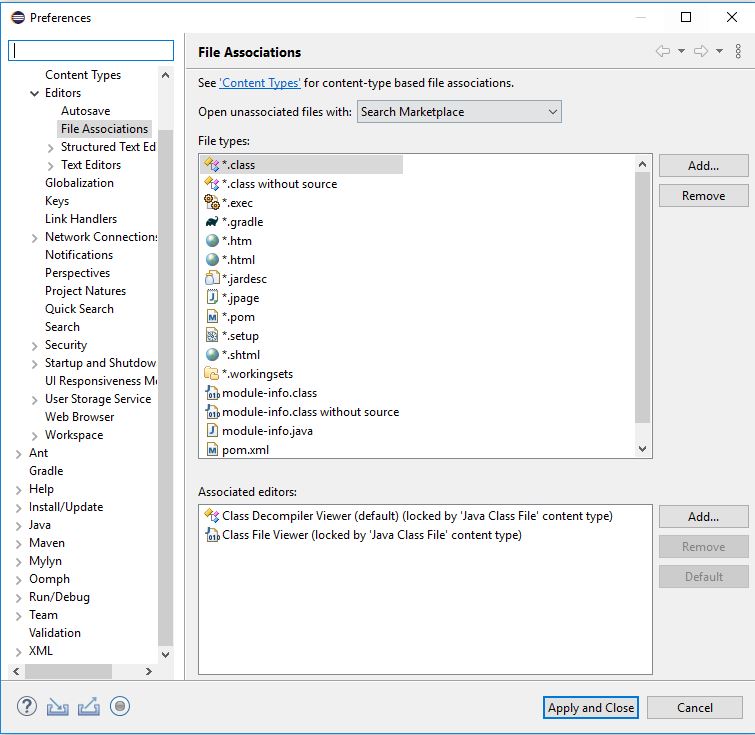Open the Forward history dropdown arrow
The width and height of the screenshot is (755, 735).
719,51
